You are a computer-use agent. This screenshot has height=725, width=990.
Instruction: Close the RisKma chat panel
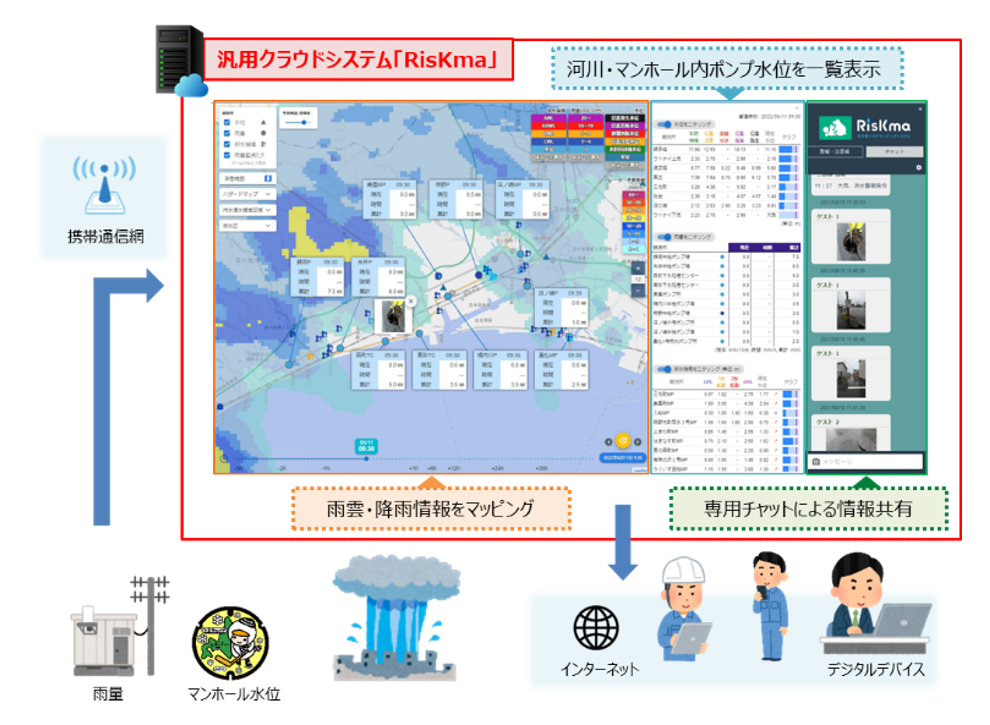point(920,109)
